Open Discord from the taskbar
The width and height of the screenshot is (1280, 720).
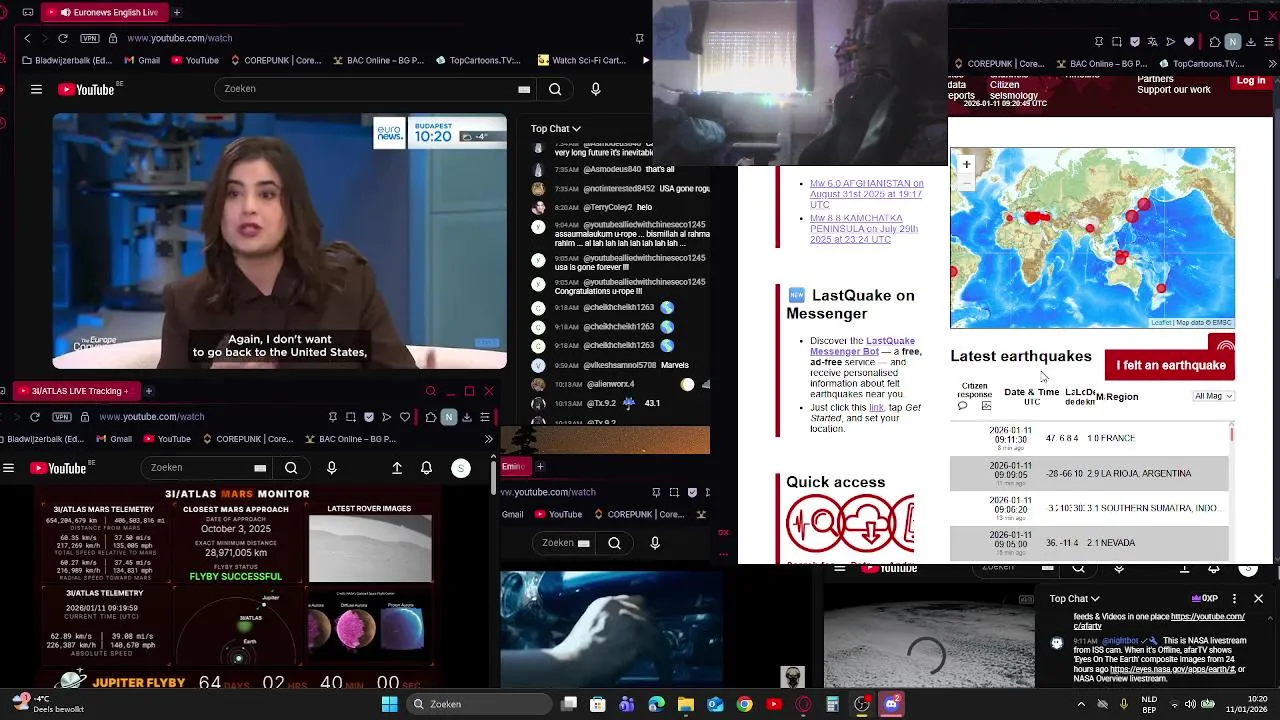(x=891, y=704)
